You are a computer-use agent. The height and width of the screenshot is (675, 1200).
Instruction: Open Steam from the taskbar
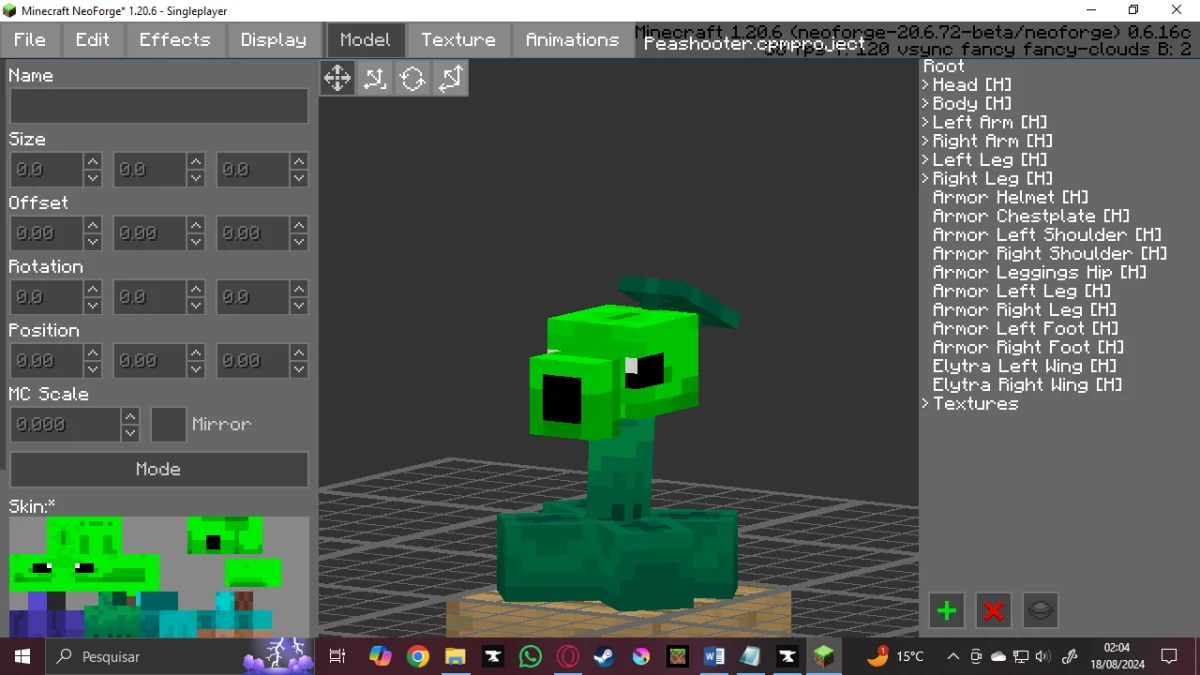tap(604, 656)
